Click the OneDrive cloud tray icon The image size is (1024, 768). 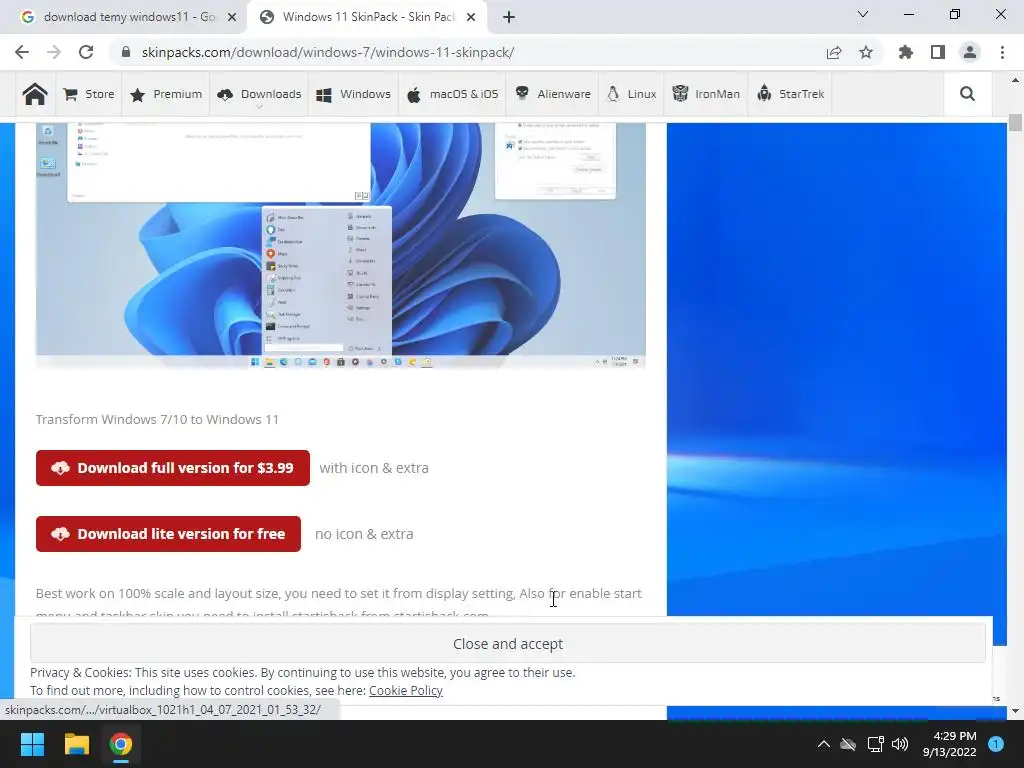pyautogui.click(x=848, y=744)
